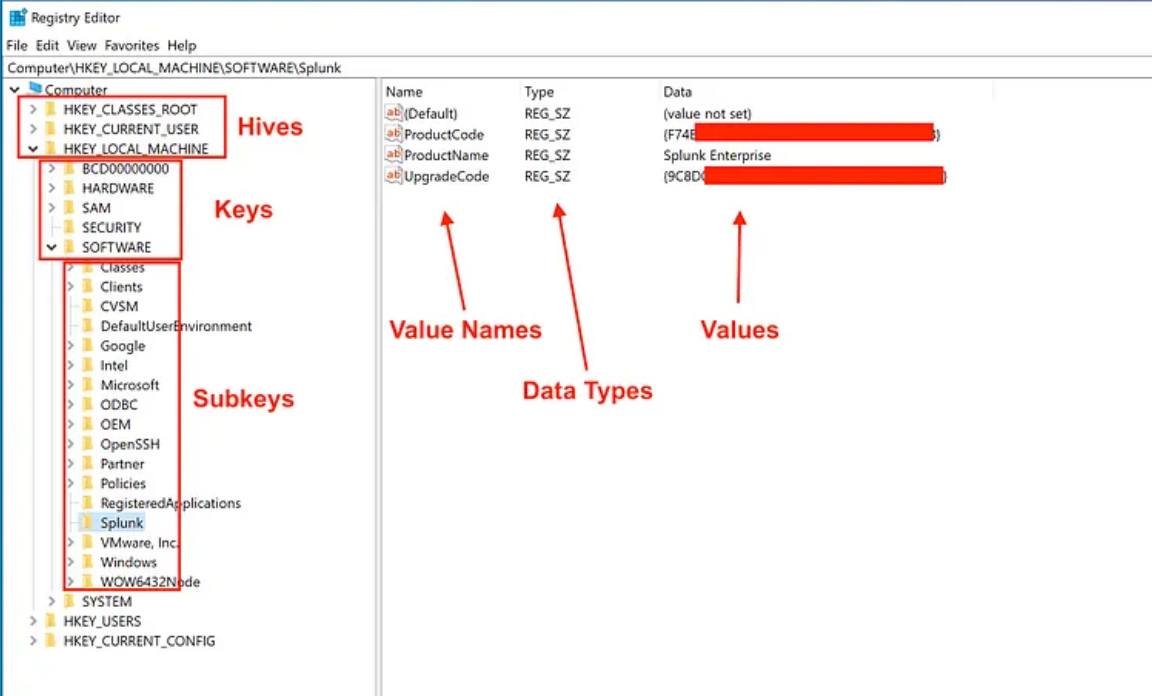Image resolution: width=1152 pixels, height=696 pixels.
Task: Select the Windows subkey
Action: coord(128,562)
